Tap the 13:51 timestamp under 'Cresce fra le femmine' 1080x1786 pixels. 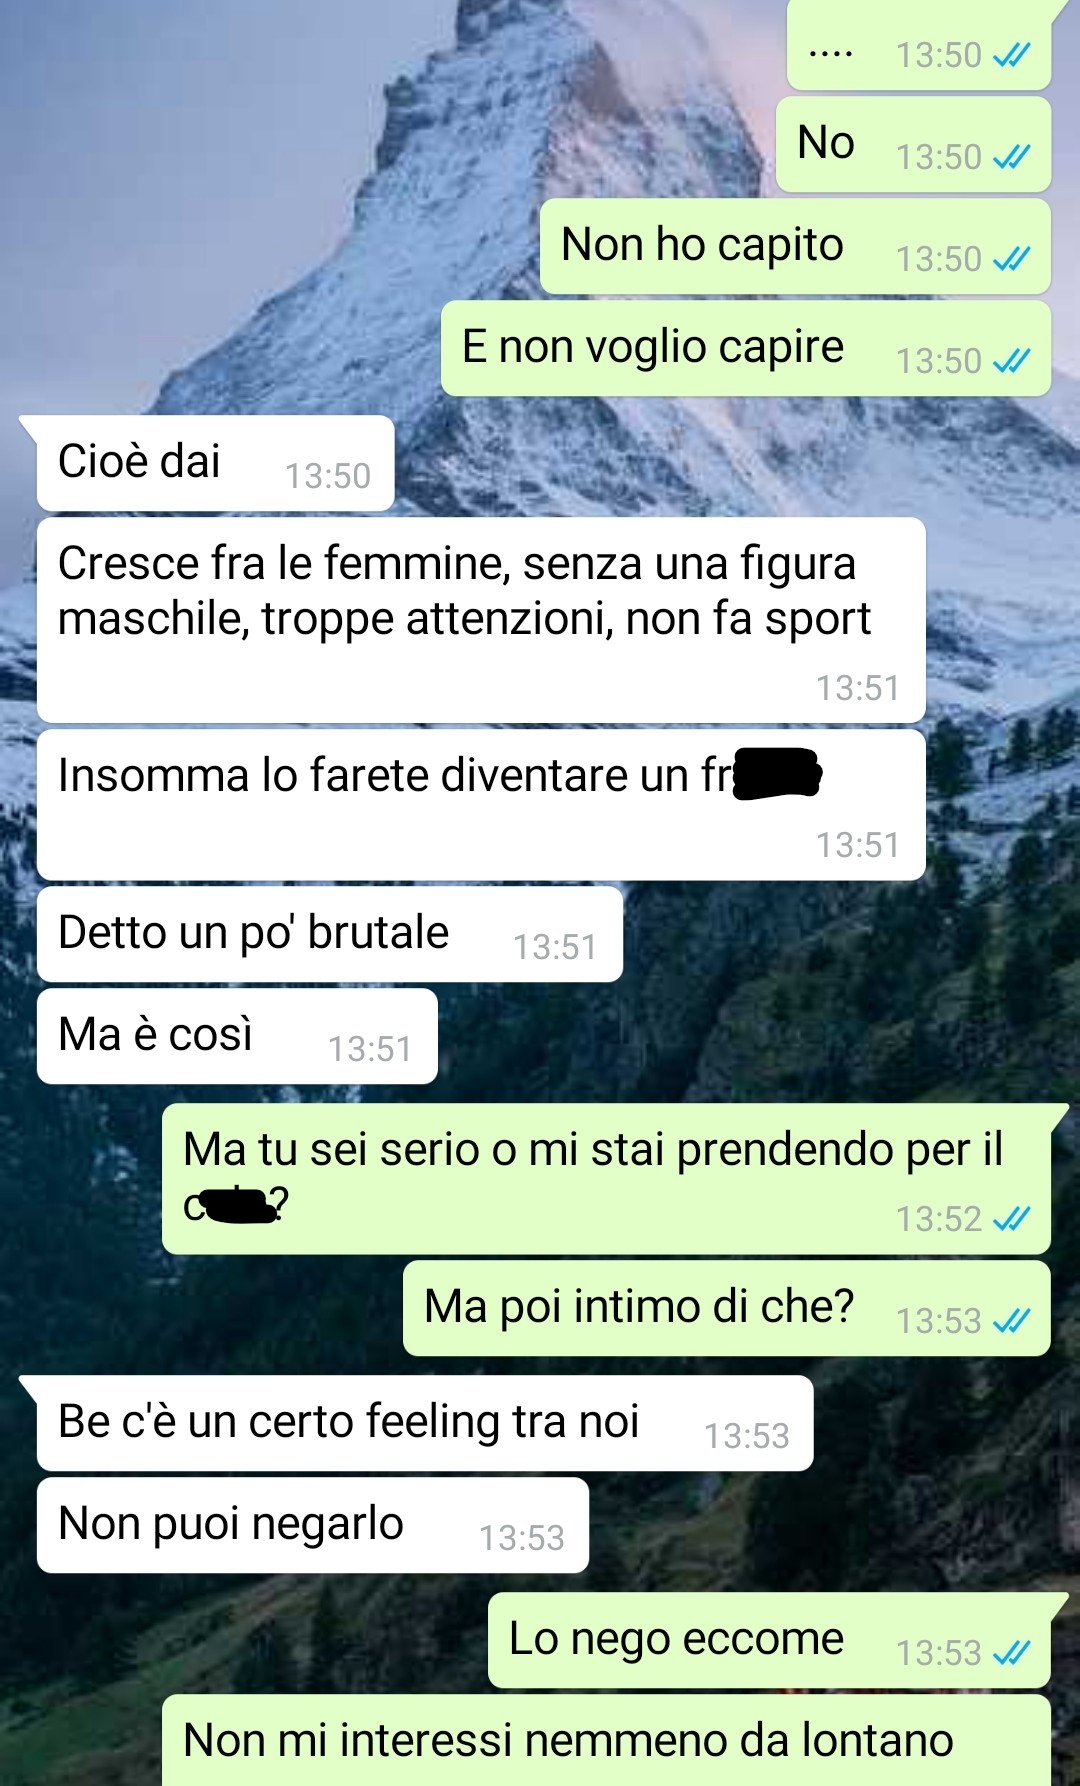click(x=858, y=688)
